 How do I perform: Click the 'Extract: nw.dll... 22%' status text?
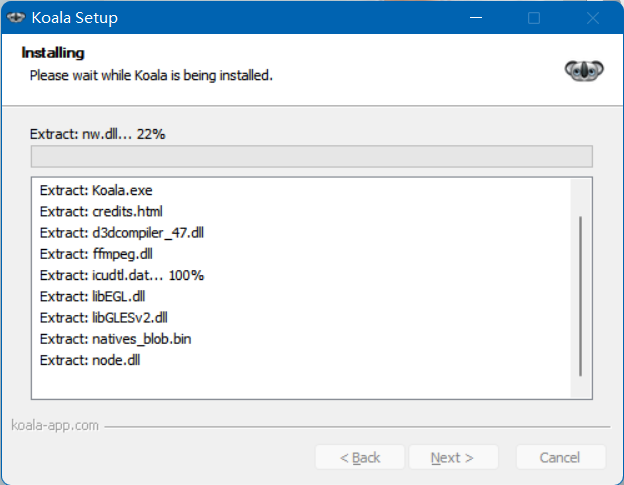pos(98,134)
